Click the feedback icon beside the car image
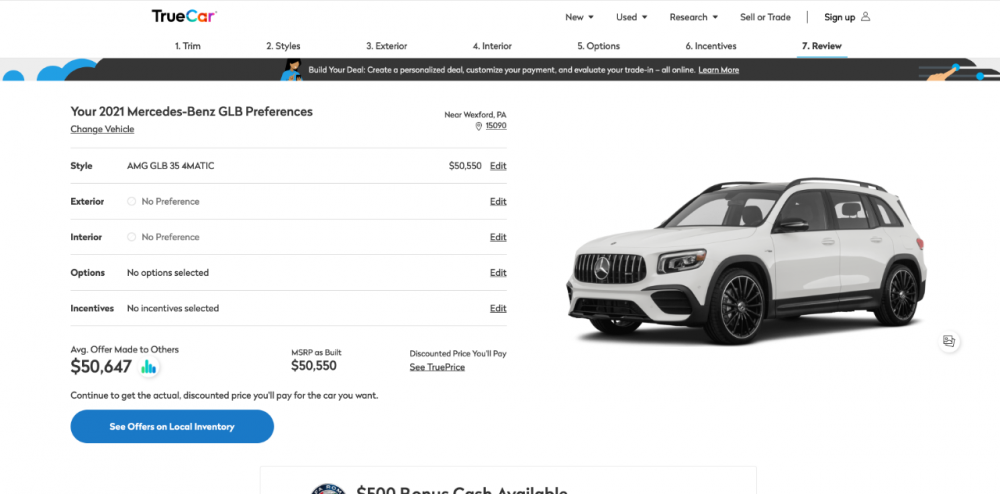 (x=948, y=341)
